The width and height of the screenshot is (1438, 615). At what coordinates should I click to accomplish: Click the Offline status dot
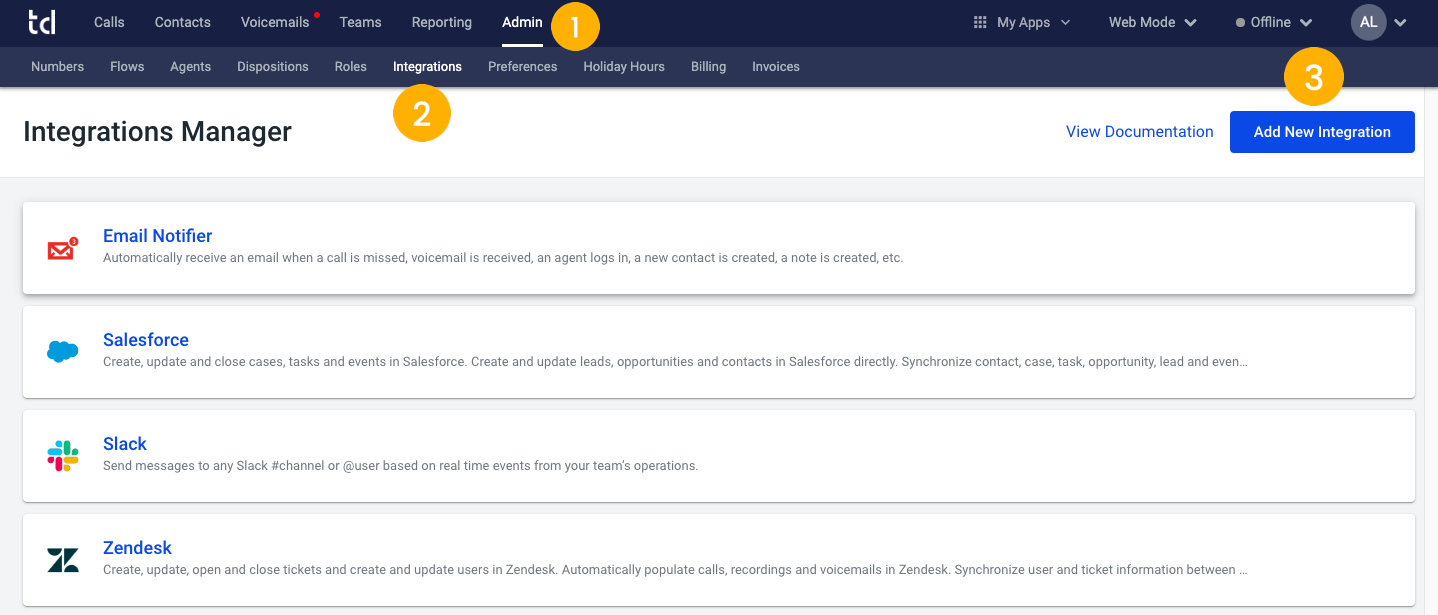(x=1240, y=22)
